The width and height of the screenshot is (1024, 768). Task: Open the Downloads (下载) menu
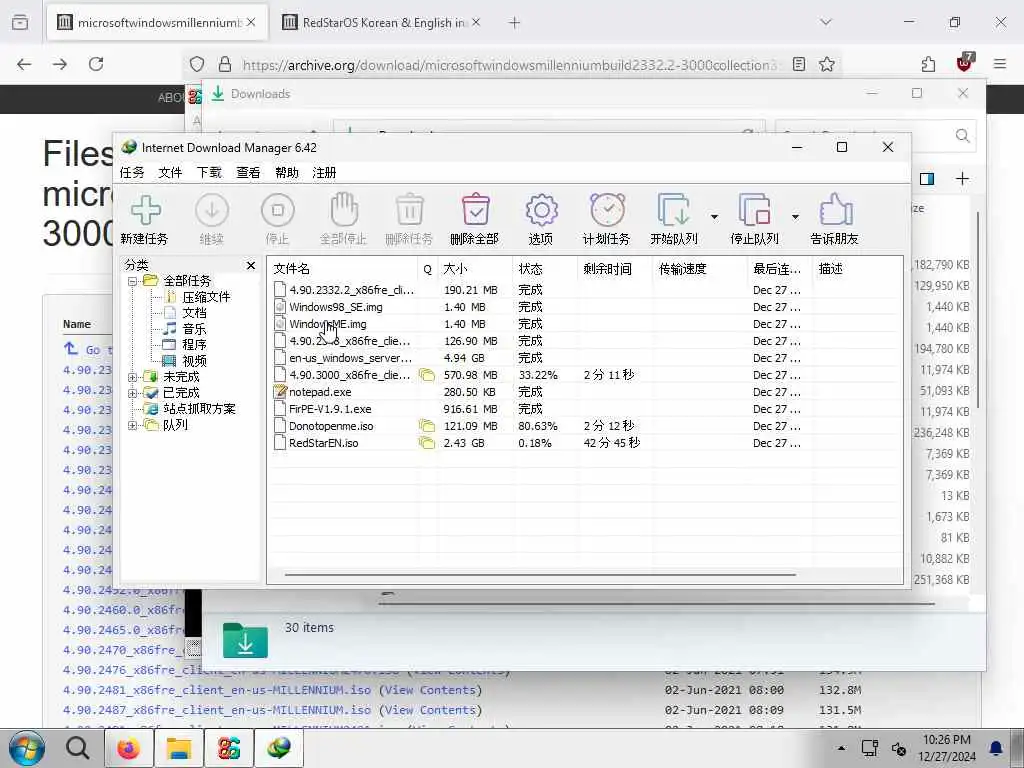[209, 172]
